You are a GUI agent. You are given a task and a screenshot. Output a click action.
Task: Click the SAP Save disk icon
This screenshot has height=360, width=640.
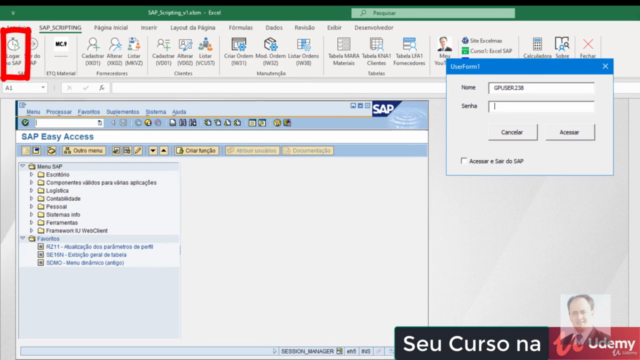coord(123,122)
